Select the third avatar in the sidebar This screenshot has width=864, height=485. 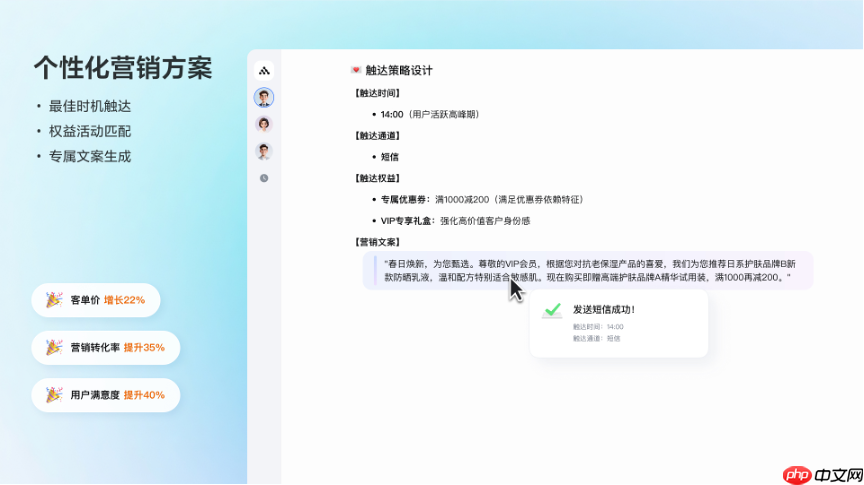(x=264, y=151)
